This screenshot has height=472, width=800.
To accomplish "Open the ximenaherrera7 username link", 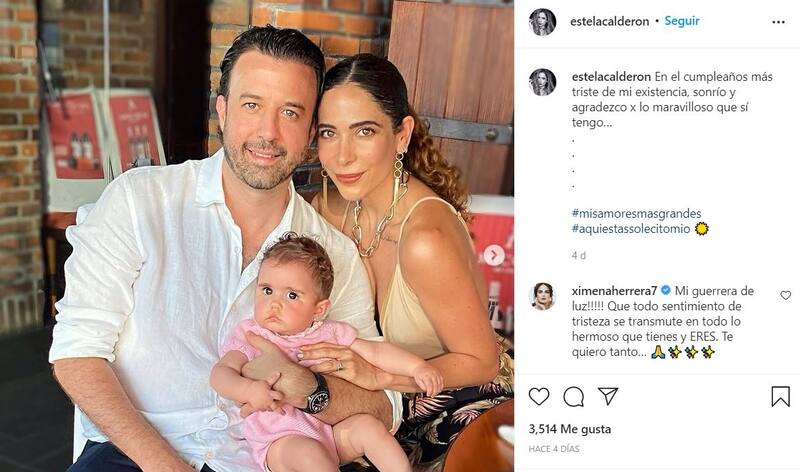I will (614, 291).
